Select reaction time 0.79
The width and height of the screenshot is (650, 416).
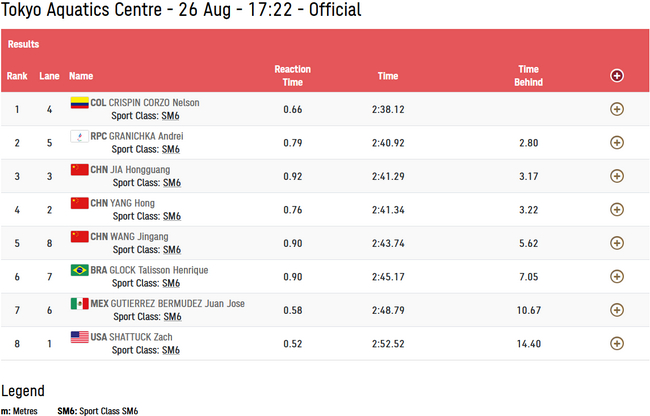click(x=293, y=143)
